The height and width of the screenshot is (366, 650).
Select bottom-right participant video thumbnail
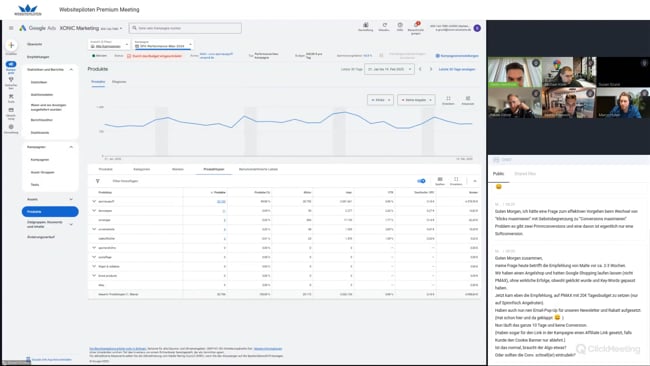point(623,103)
